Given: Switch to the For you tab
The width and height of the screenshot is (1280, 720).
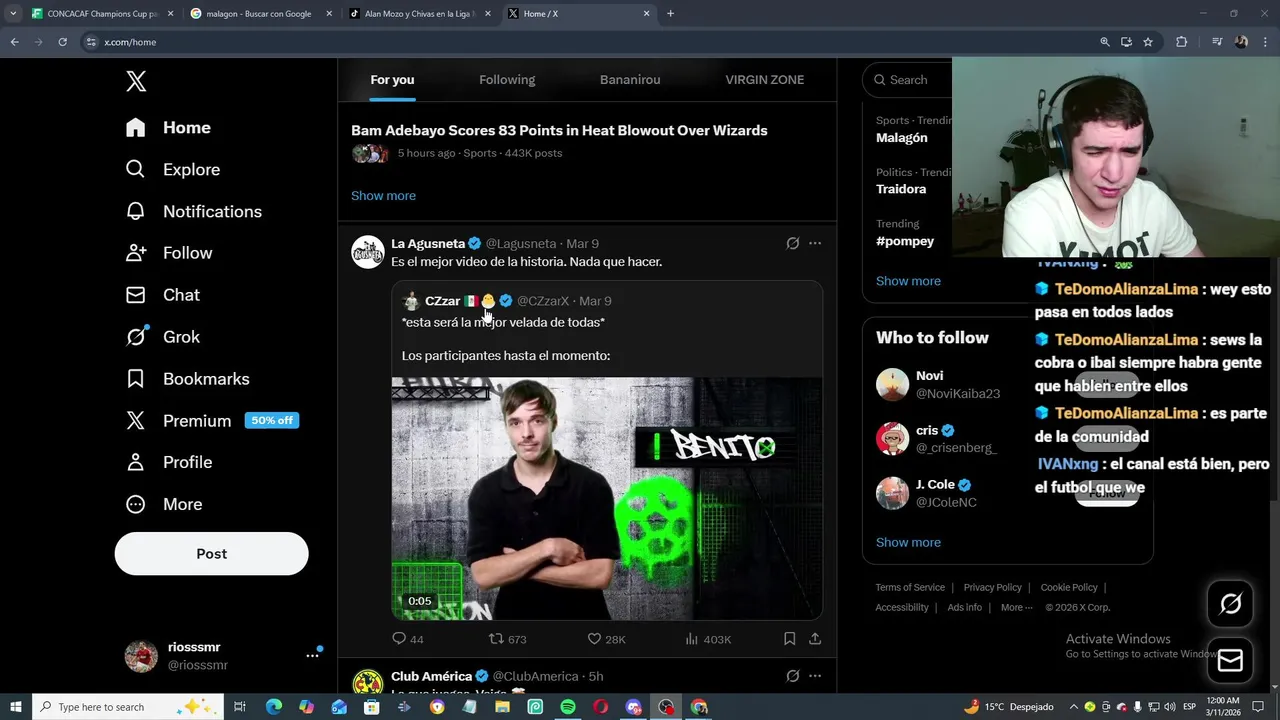Looking at the screenshot, I should (x=392, y=80).
